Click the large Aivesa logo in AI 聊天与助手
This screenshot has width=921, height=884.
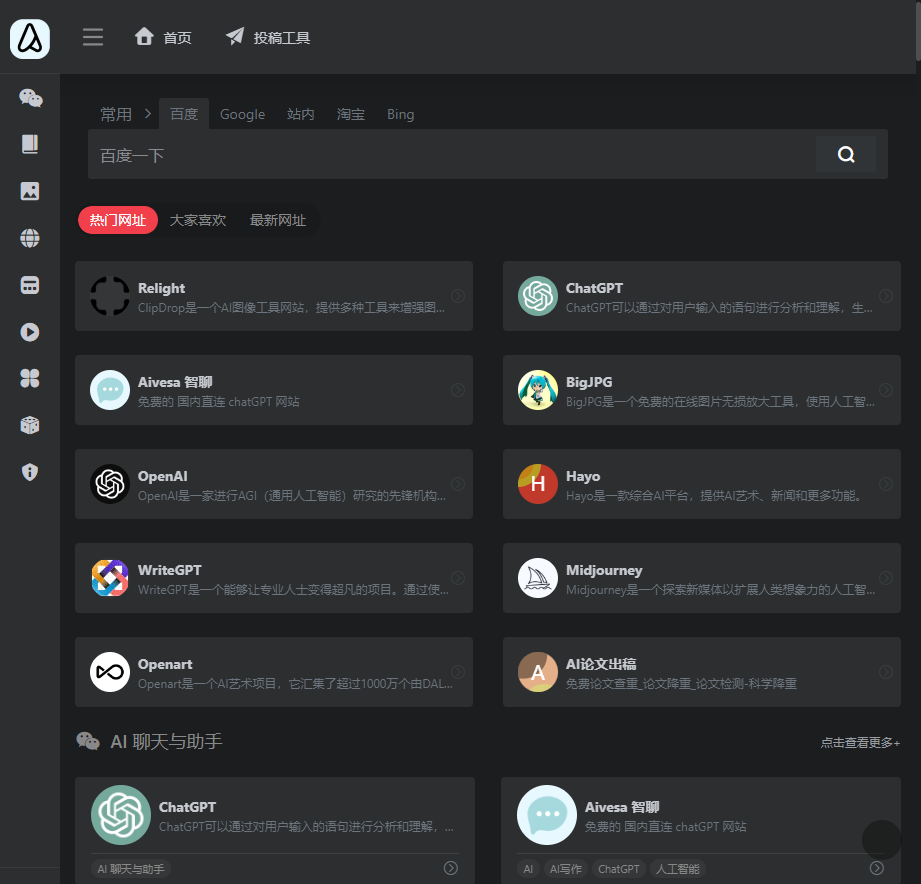547,815
